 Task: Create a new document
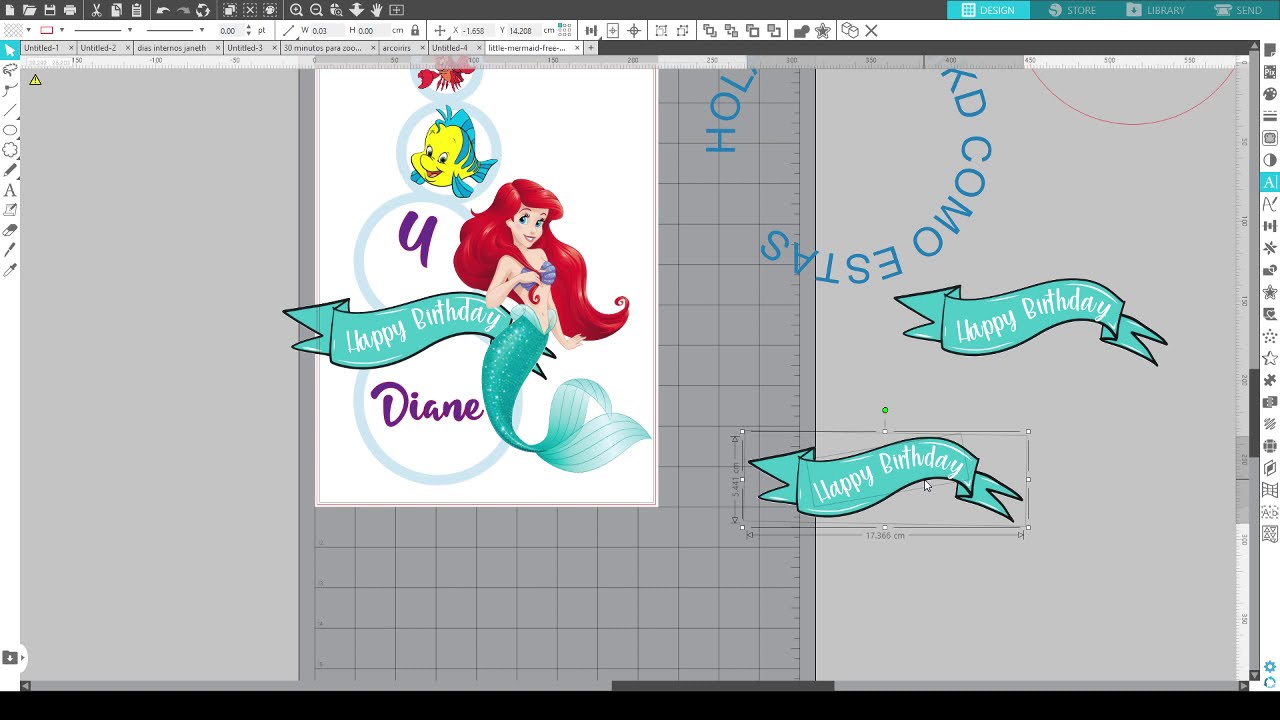tap(10, 10)
